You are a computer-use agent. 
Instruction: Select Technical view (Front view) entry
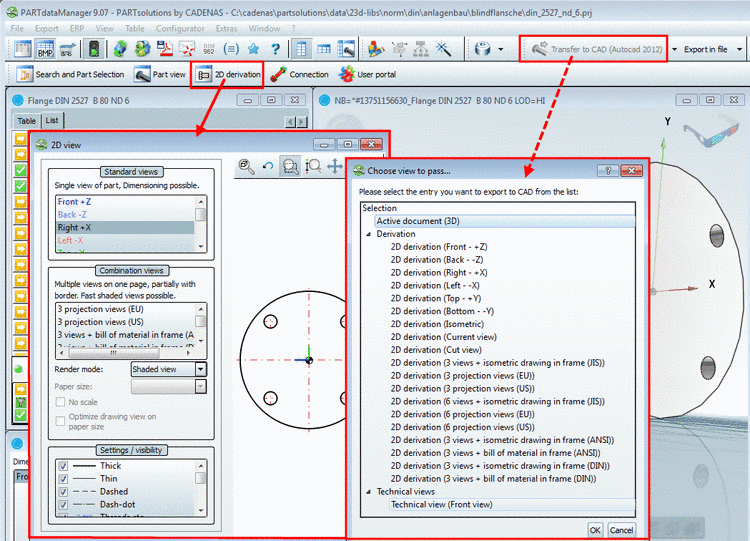tap(512, 505)
